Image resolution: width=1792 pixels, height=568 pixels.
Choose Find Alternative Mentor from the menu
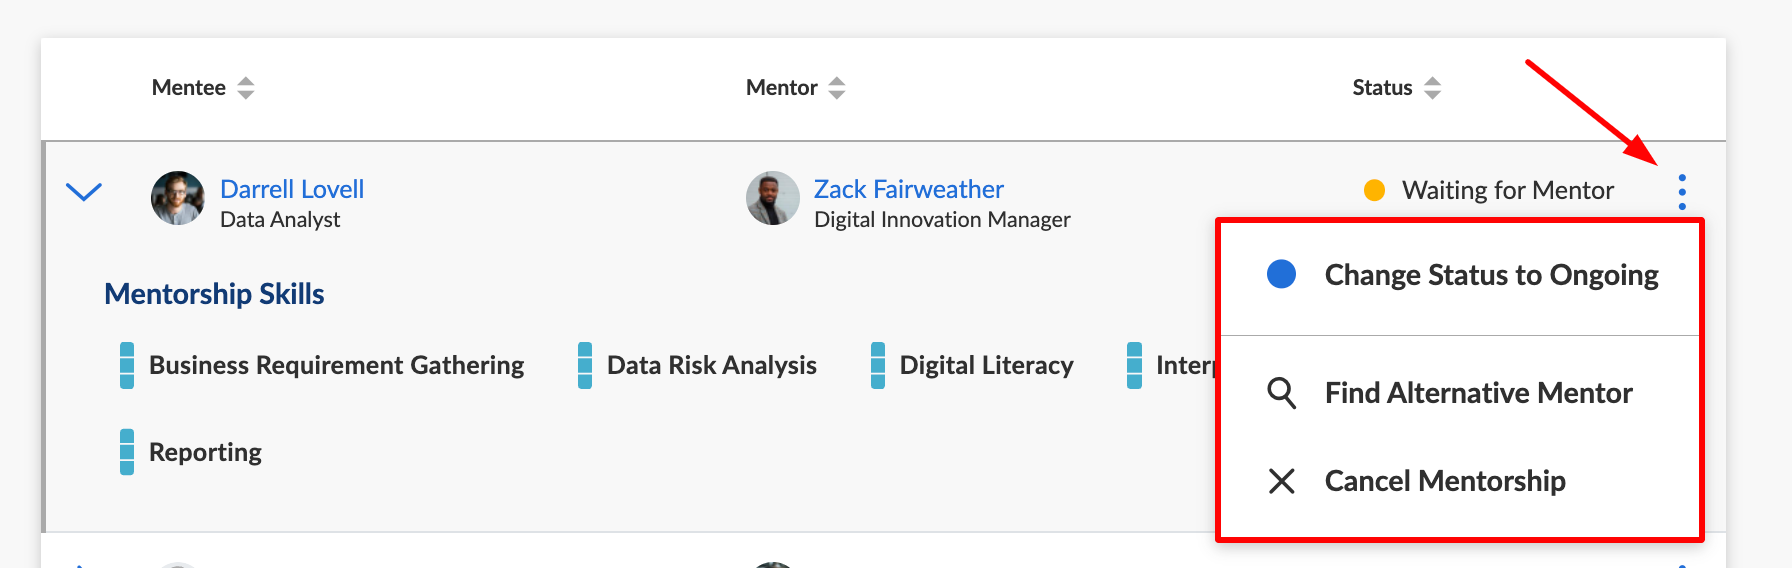[1461, 393]
